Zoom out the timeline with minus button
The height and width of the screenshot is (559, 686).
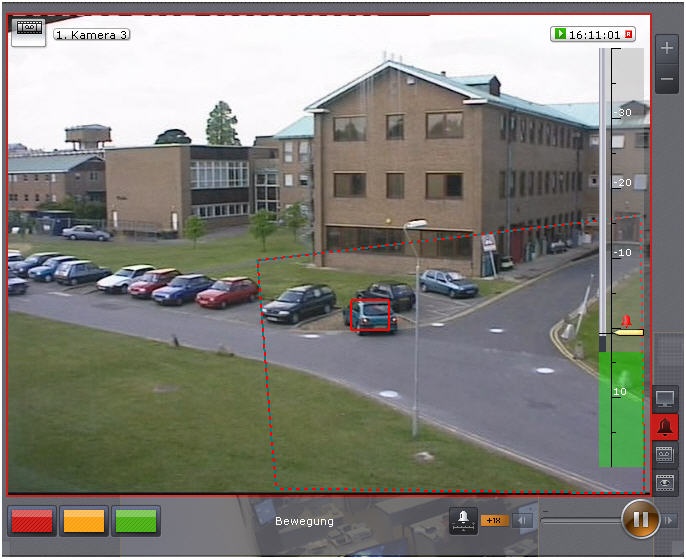[x=667, y=79]
